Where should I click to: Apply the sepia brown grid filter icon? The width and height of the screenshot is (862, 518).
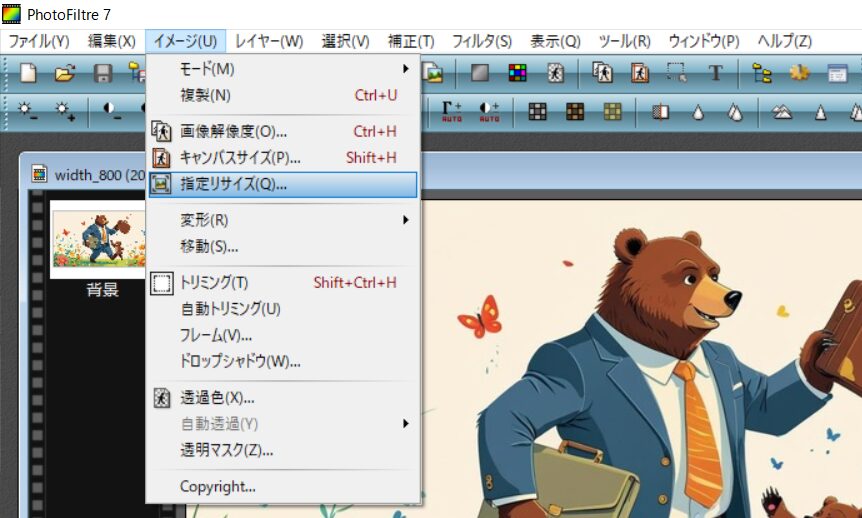(x=574, y=112)
